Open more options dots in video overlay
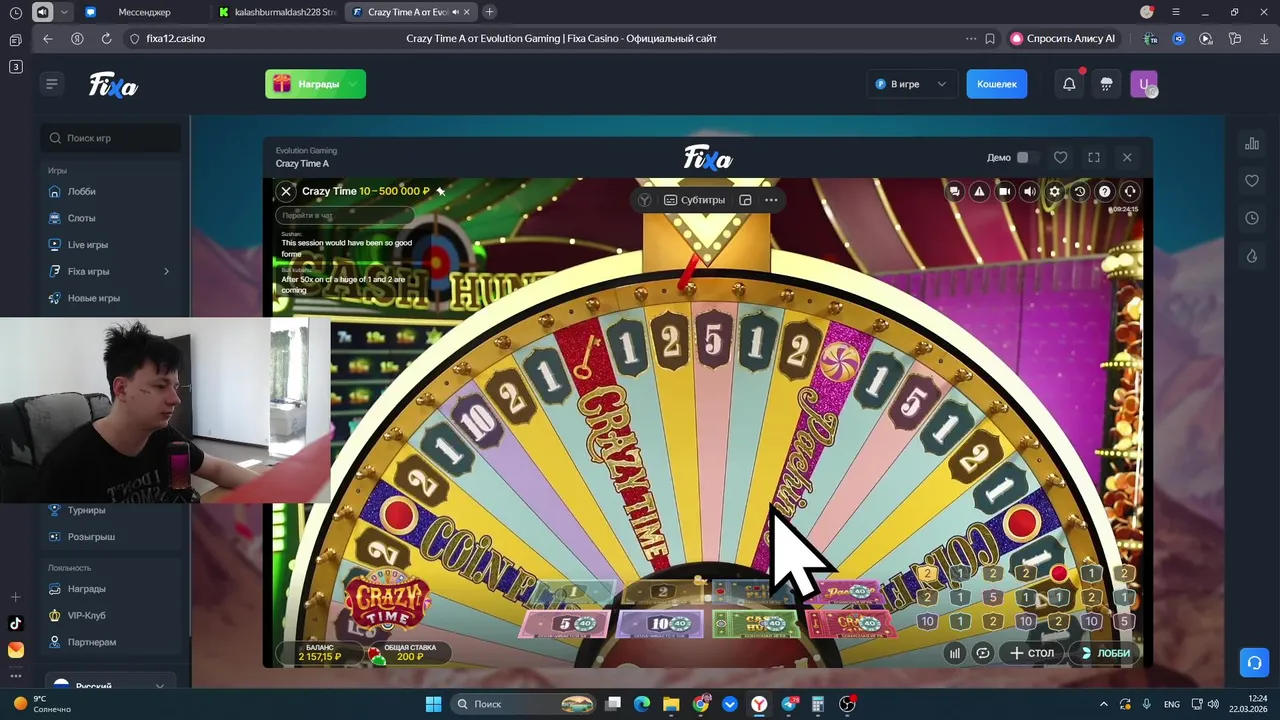The image size is (1280, 720). point(771,200)
